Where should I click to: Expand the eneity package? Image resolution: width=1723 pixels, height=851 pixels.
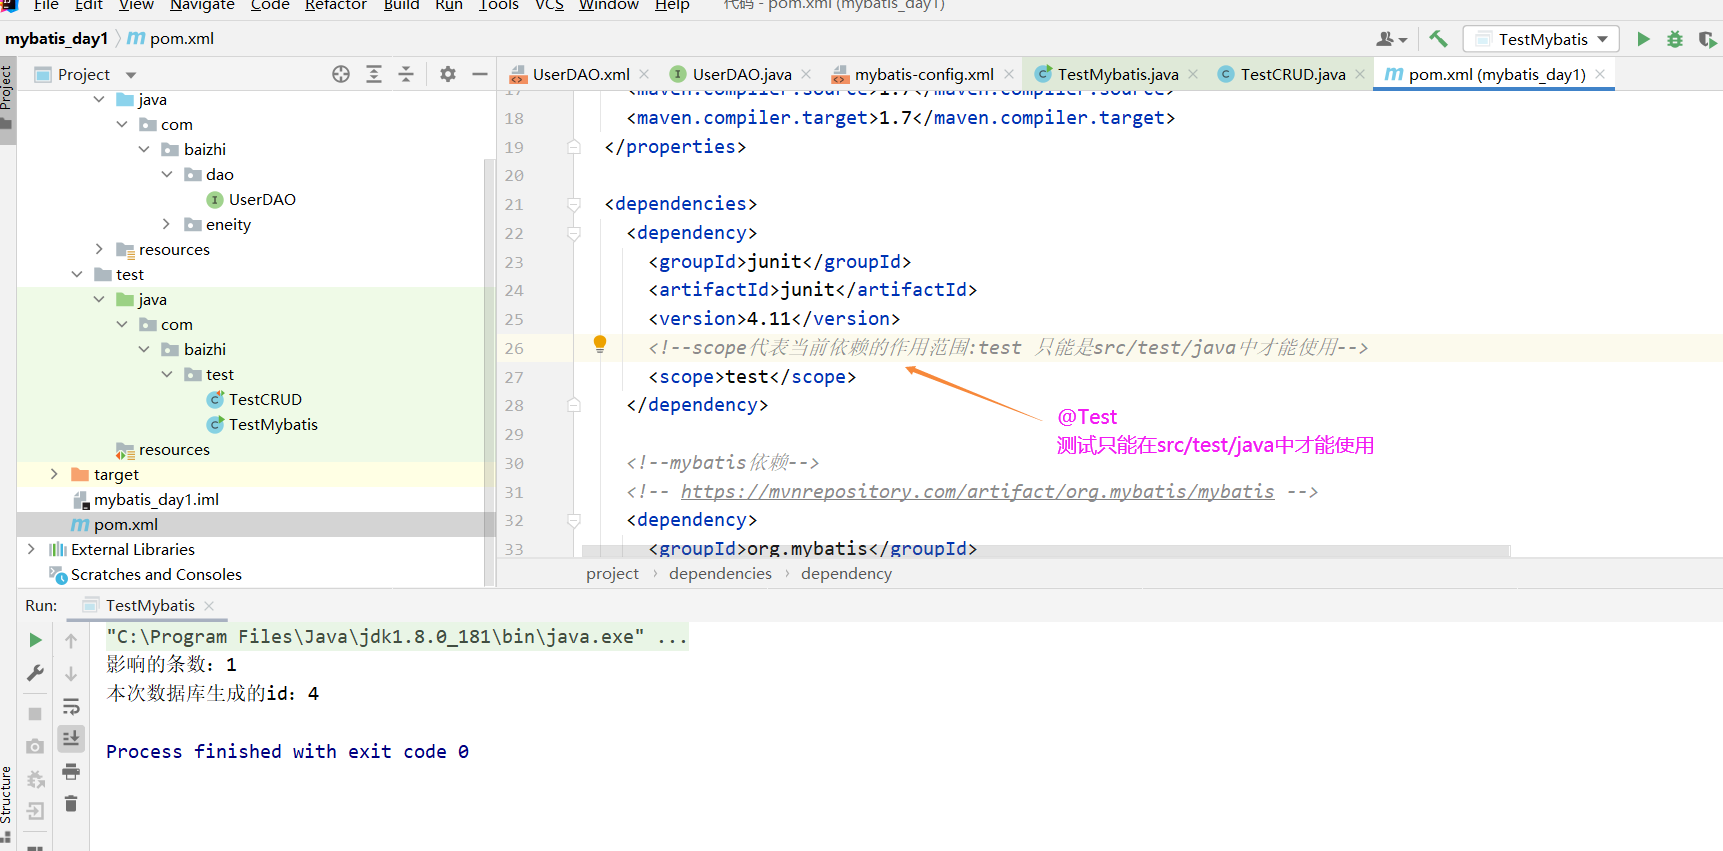[x=166, y=224]
